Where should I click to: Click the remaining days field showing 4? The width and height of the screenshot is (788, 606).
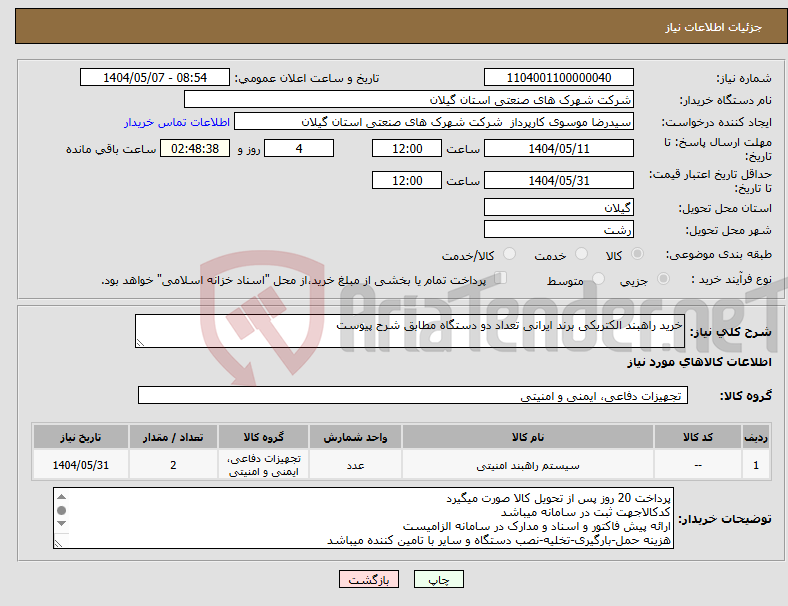[x=299, y=148]
